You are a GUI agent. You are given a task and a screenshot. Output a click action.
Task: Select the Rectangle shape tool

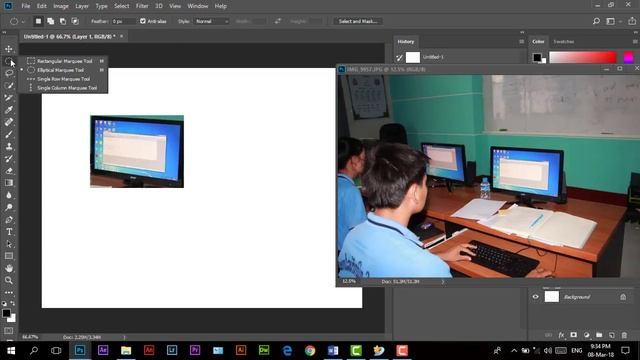tap(9, 256)
